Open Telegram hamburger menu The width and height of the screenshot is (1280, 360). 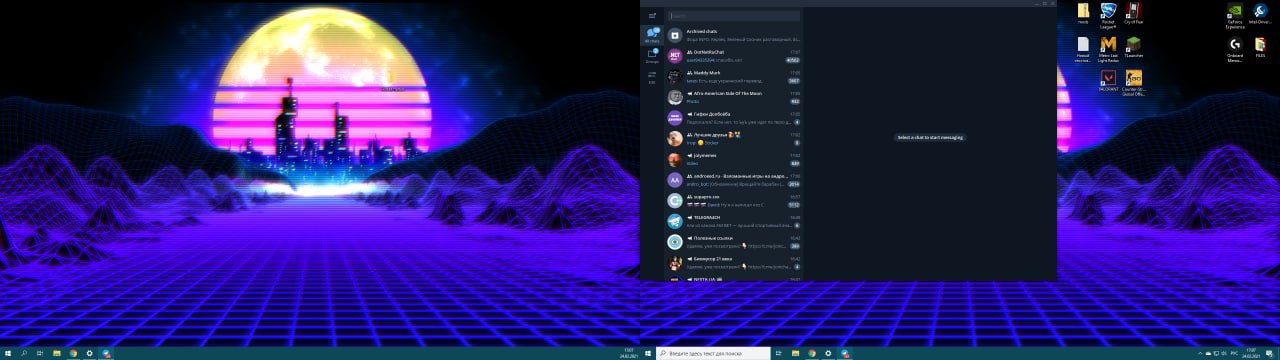click(x=652, y=16)
